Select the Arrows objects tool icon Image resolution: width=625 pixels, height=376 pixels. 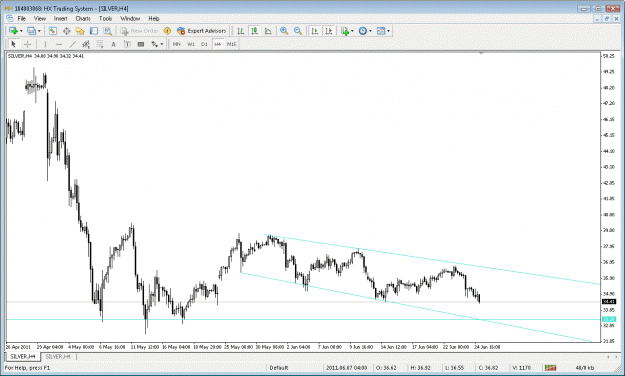click(154, 44)
